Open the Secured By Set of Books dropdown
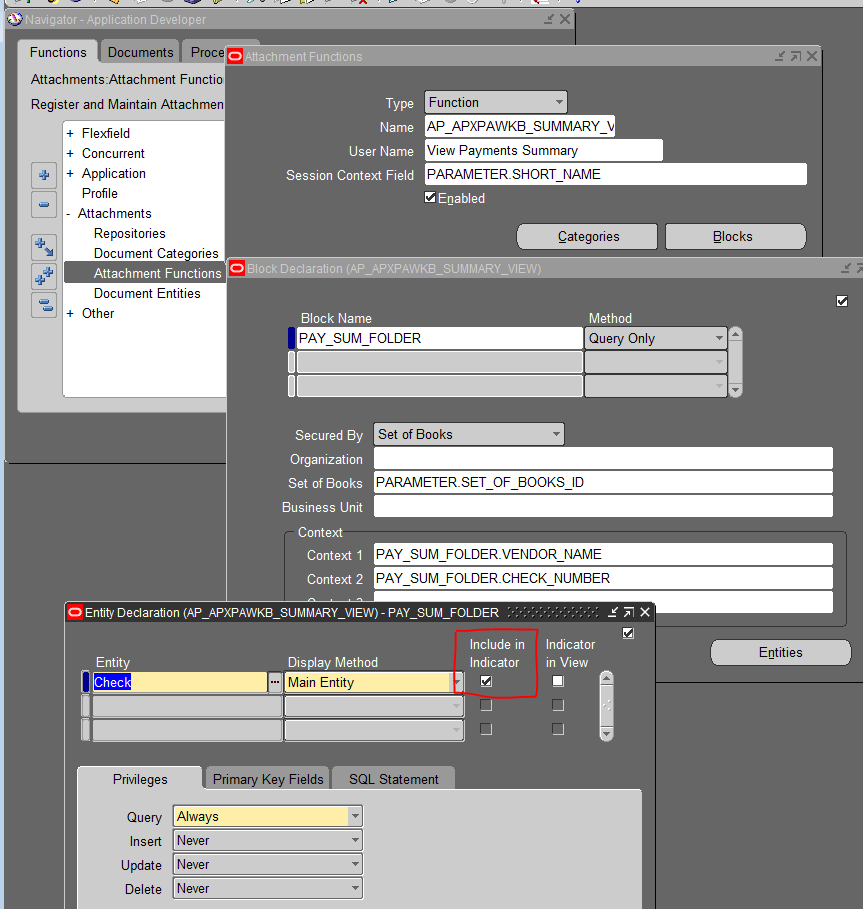This screenshot has width=863, height=909. pos(553,434)
